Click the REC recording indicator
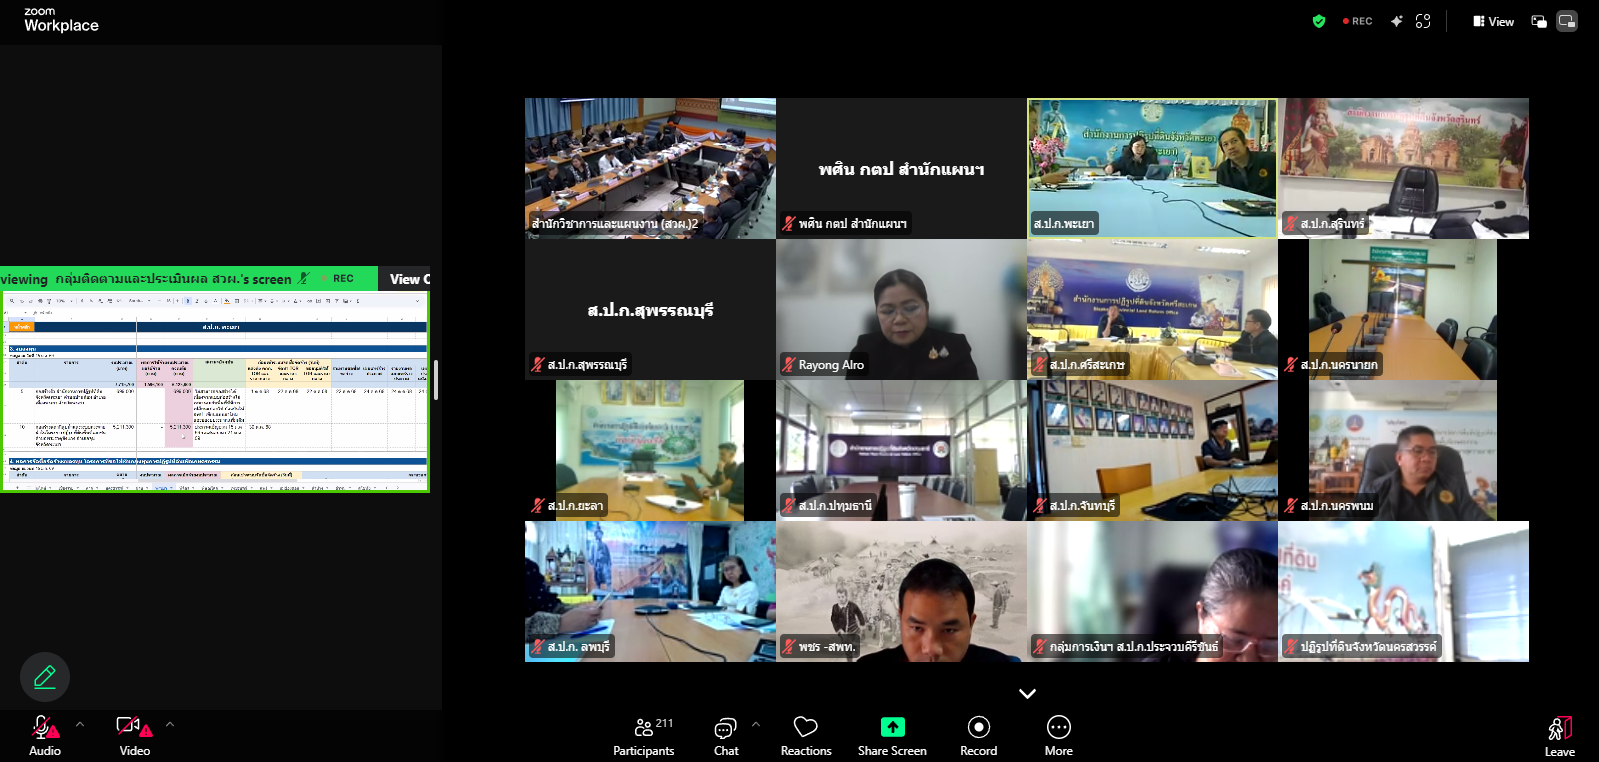This screenshot has height=762, width=1599. [1357, 21]
